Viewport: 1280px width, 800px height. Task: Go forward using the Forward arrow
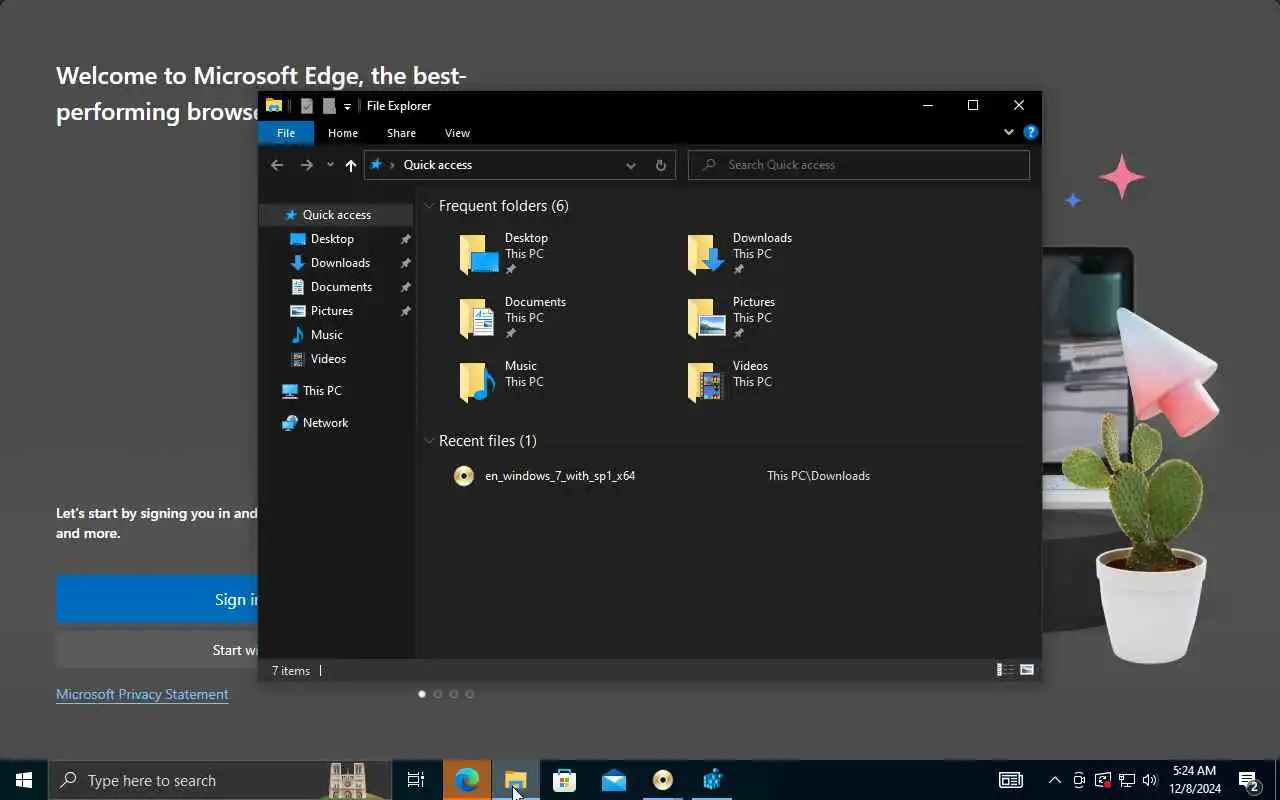pos(307,165)
